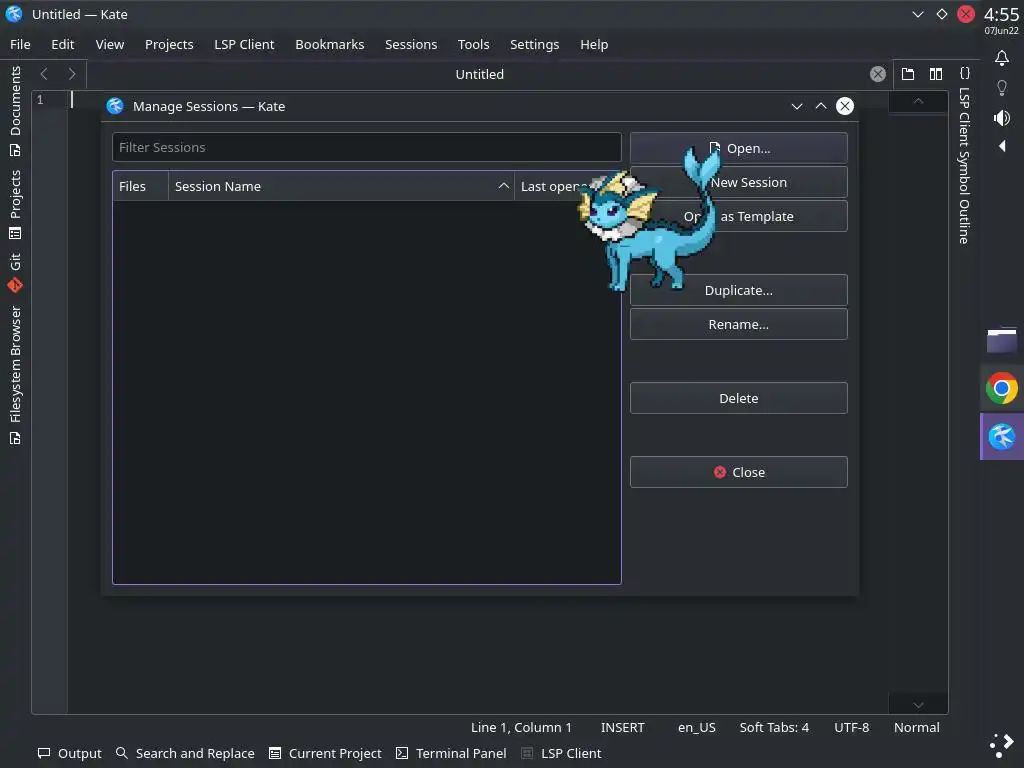
Task: Open the File menu
Action: pos(20,44)
